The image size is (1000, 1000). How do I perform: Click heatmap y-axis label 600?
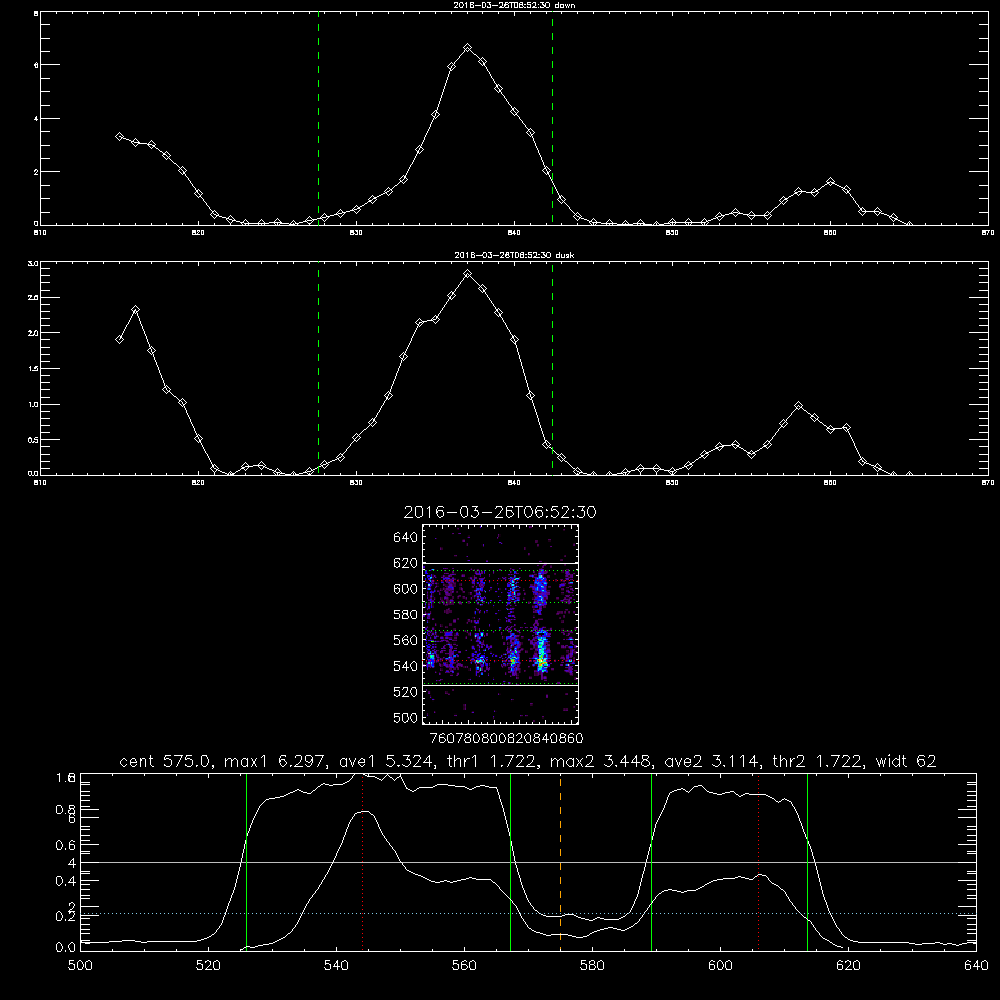point(406,589)
